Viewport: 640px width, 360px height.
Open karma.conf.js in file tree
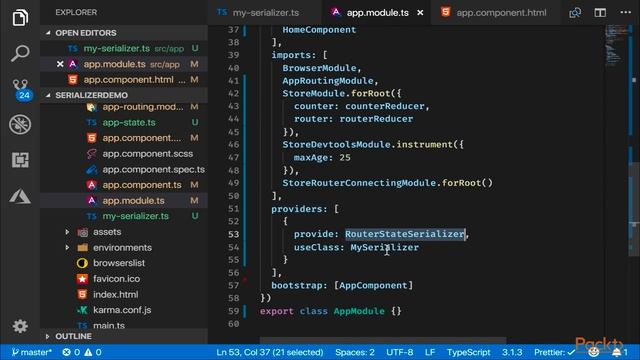point(124,310)
